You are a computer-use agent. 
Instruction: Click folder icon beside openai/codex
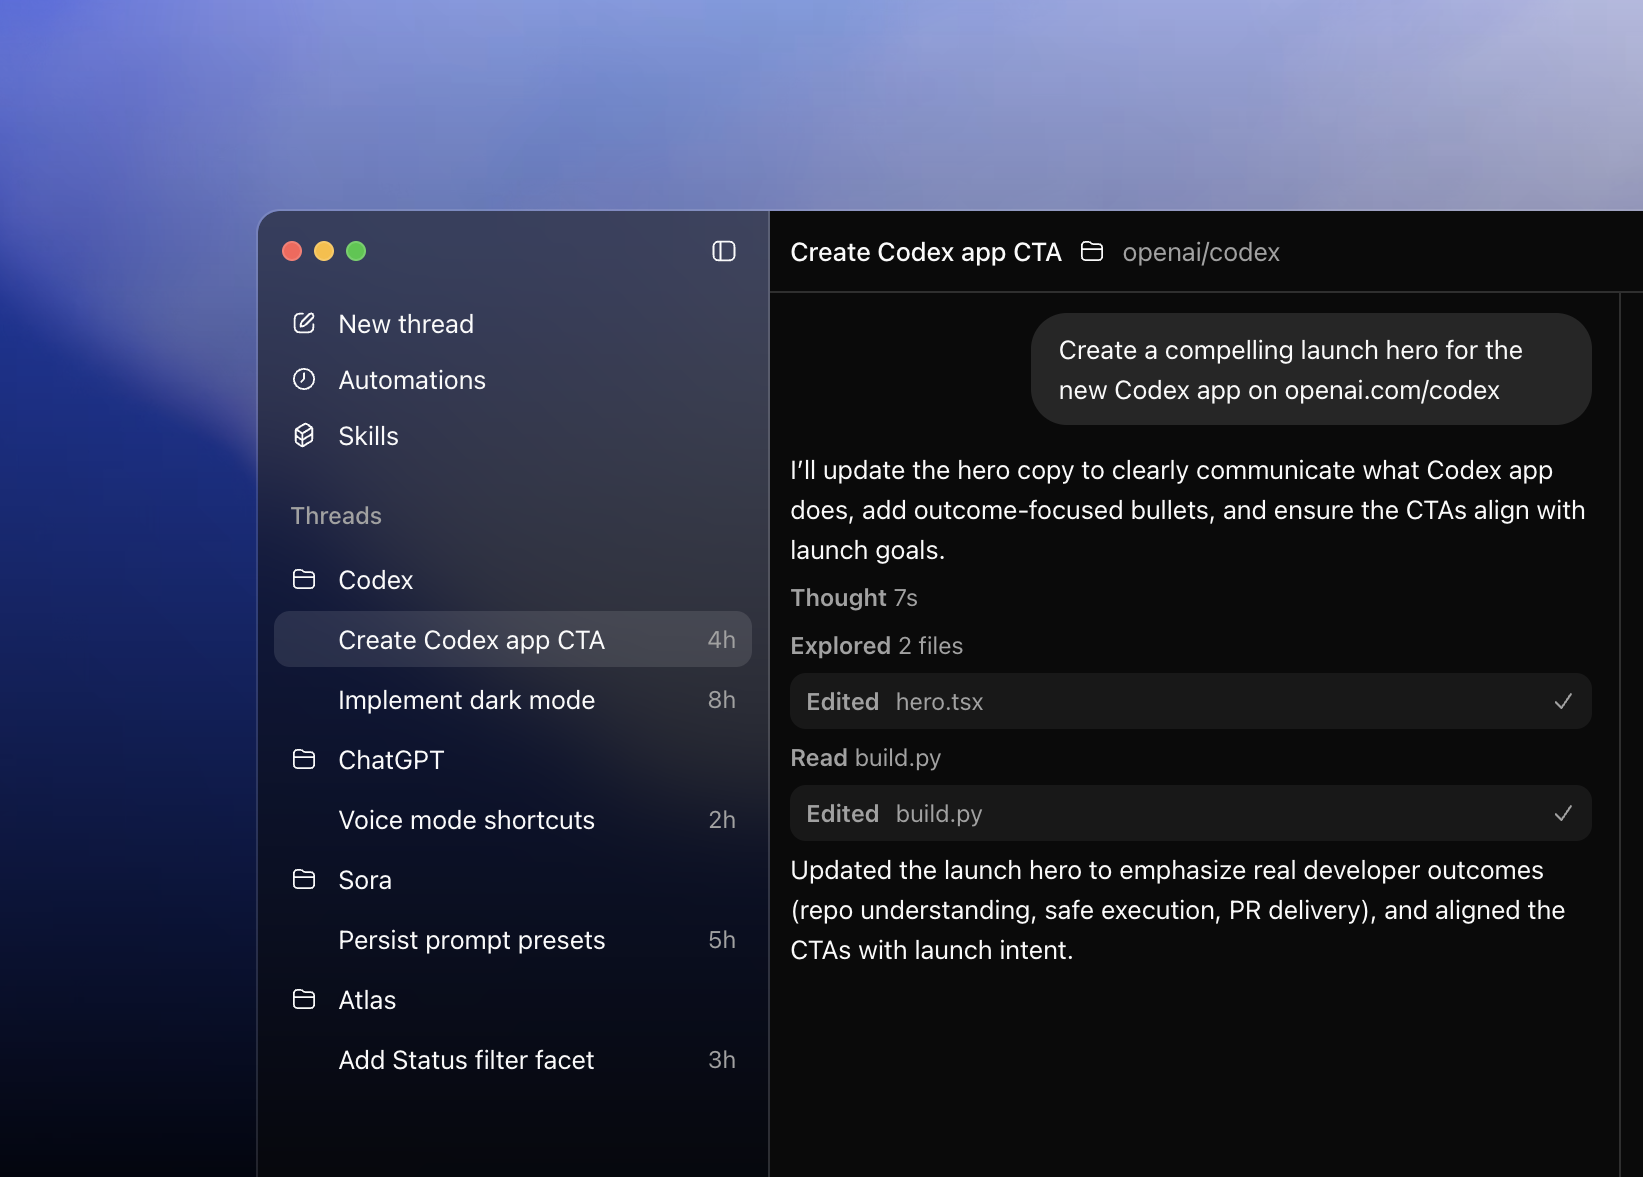[x=1092, y=251]
